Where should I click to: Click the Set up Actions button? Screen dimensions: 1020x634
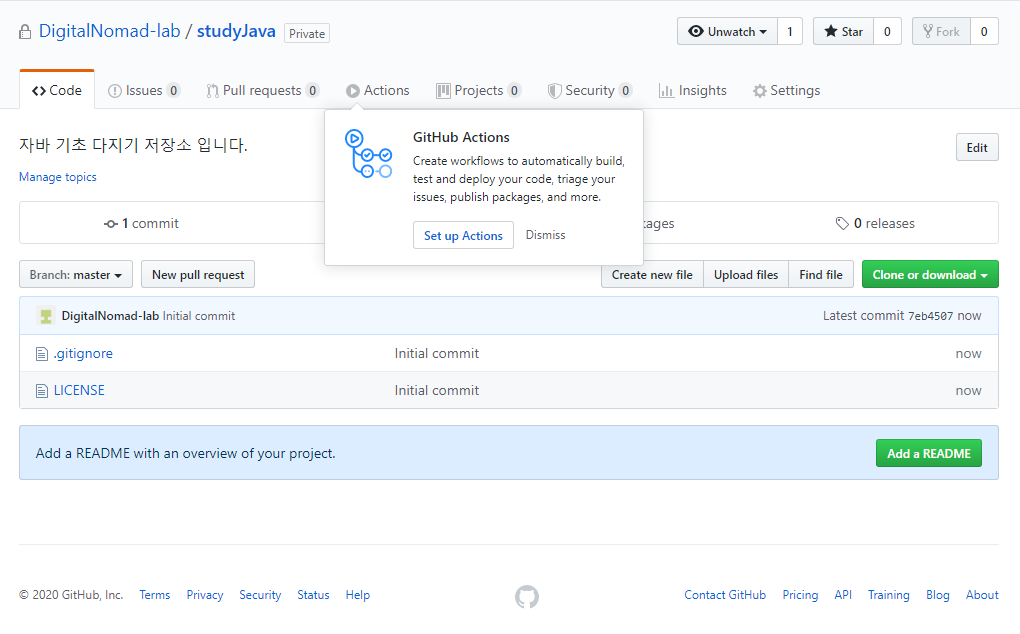click(x=463, y=236)
